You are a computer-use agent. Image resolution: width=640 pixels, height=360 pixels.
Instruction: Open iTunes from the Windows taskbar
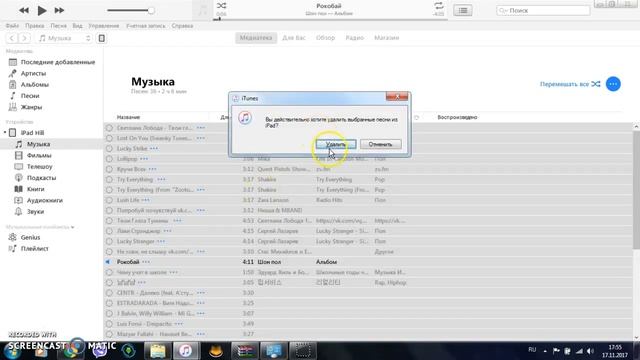pos(186,351)
